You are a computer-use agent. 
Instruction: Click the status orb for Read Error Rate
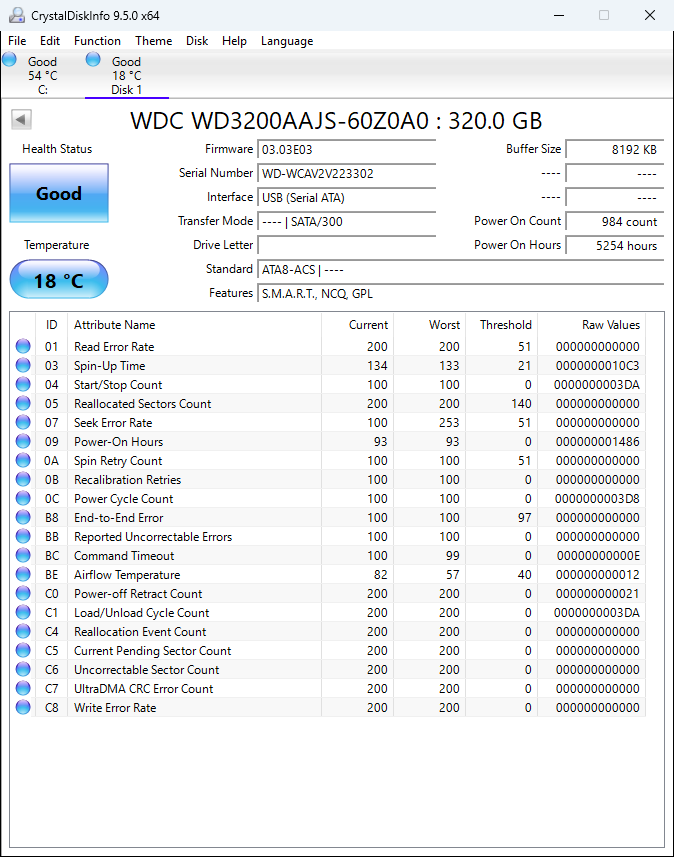pos(23,346)
